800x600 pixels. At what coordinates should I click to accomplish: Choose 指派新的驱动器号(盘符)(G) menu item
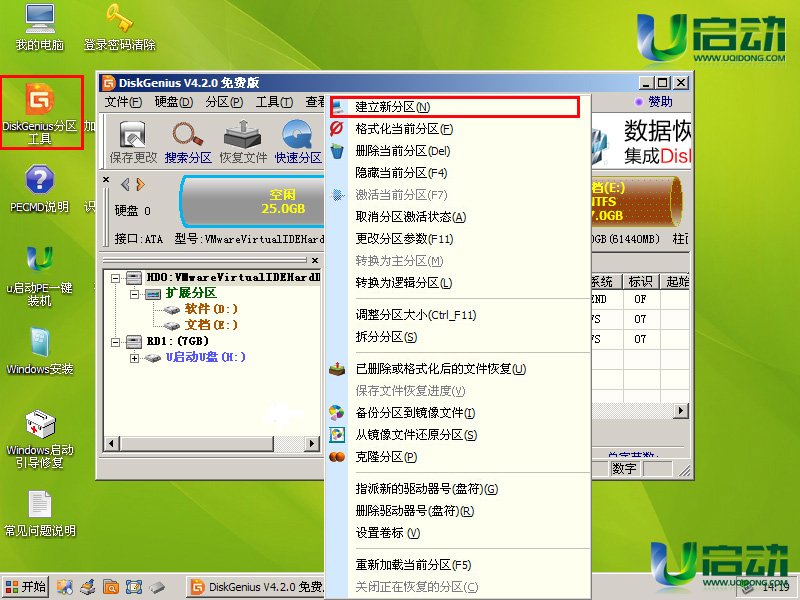458,489
